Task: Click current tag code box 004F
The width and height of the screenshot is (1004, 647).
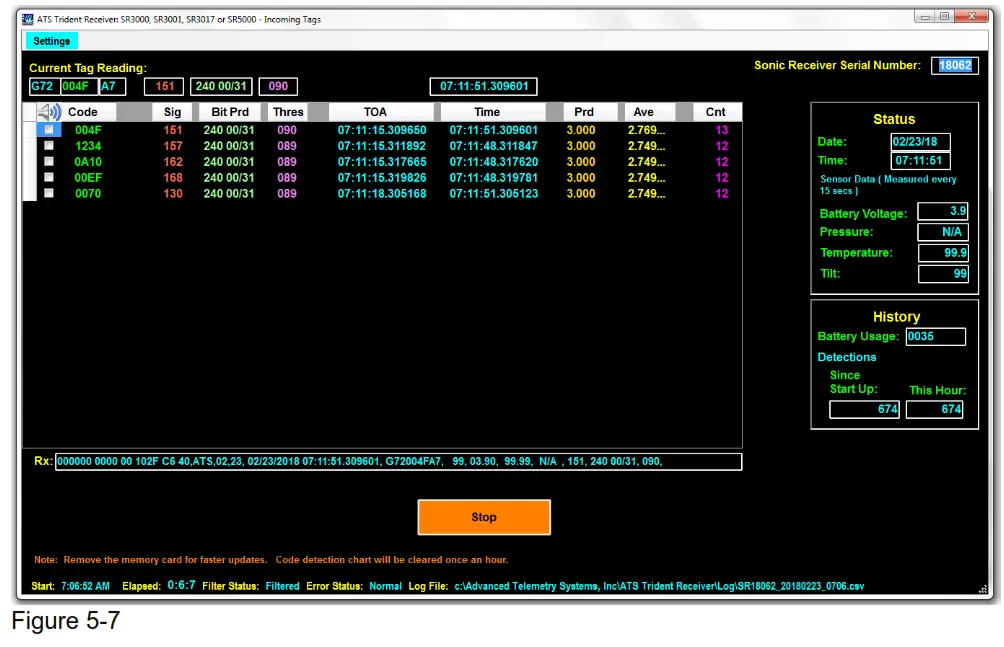Action: [79, 86]
